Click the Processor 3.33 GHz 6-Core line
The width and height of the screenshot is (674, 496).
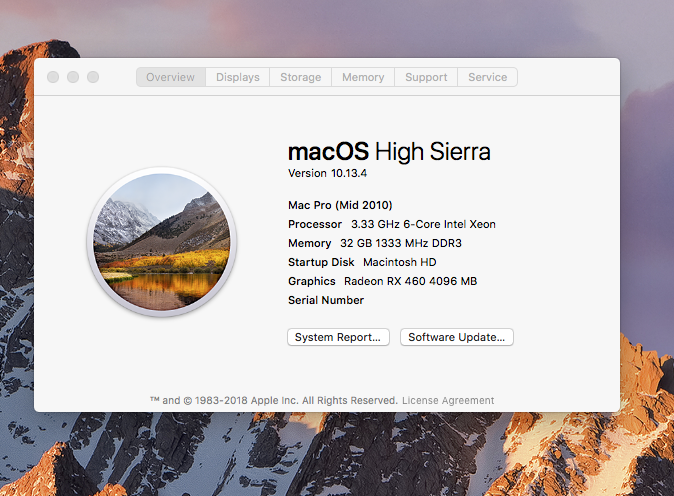pyautogui.click(x=392, y=224)
